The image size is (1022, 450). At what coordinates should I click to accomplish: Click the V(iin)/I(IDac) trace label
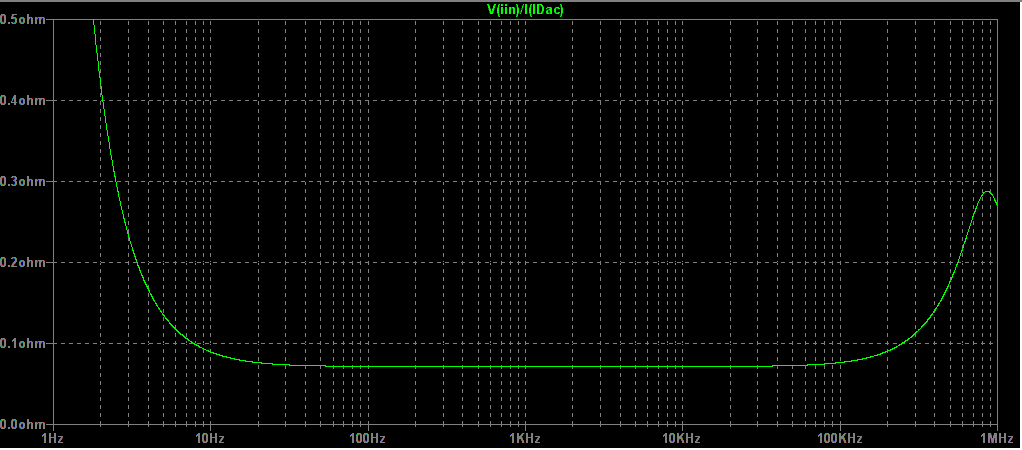pyautogui.click(x=525, y=11)
